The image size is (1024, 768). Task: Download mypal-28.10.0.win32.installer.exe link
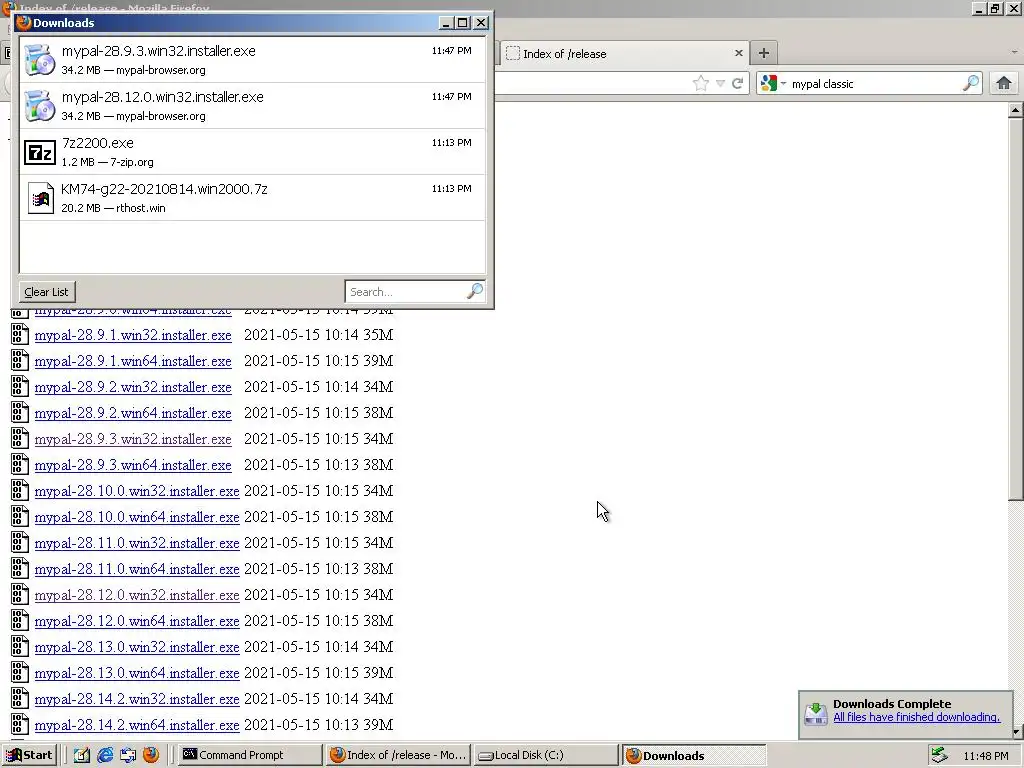click(137, 490)
